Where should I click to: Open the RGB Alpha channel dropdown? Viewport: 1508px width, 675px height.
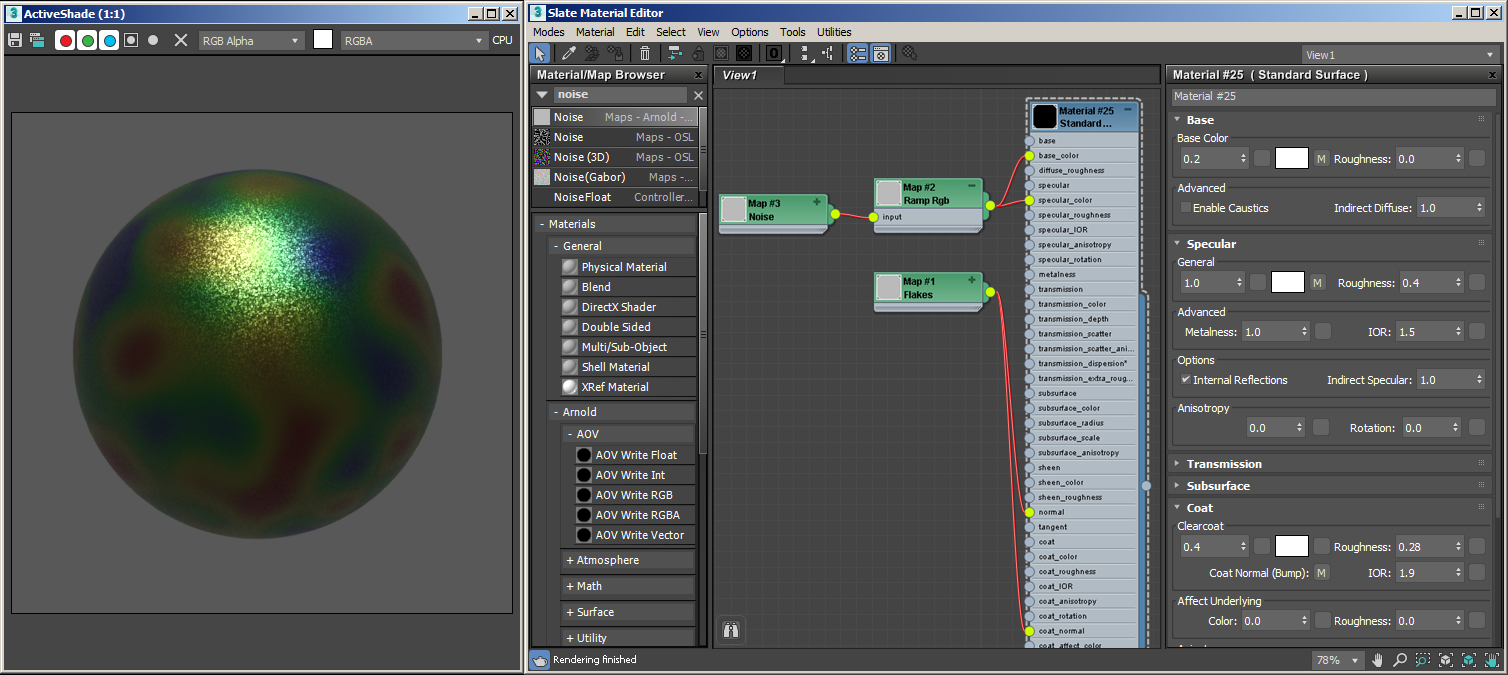(250, 40)
